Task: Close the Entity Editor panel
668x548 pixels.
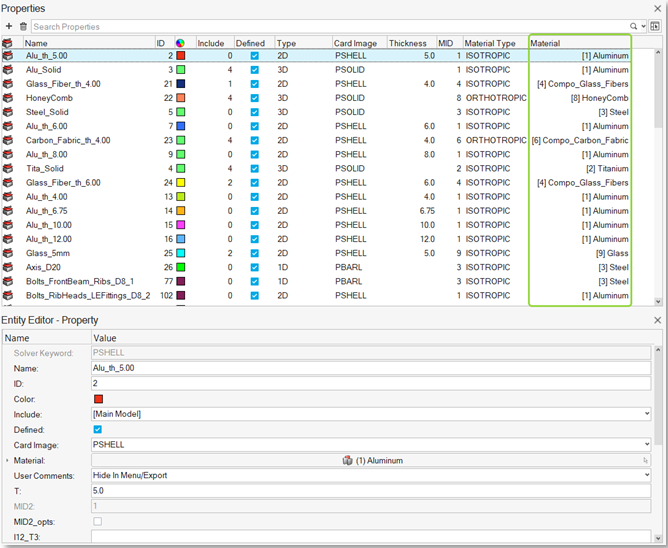Action: coord(657,320)
